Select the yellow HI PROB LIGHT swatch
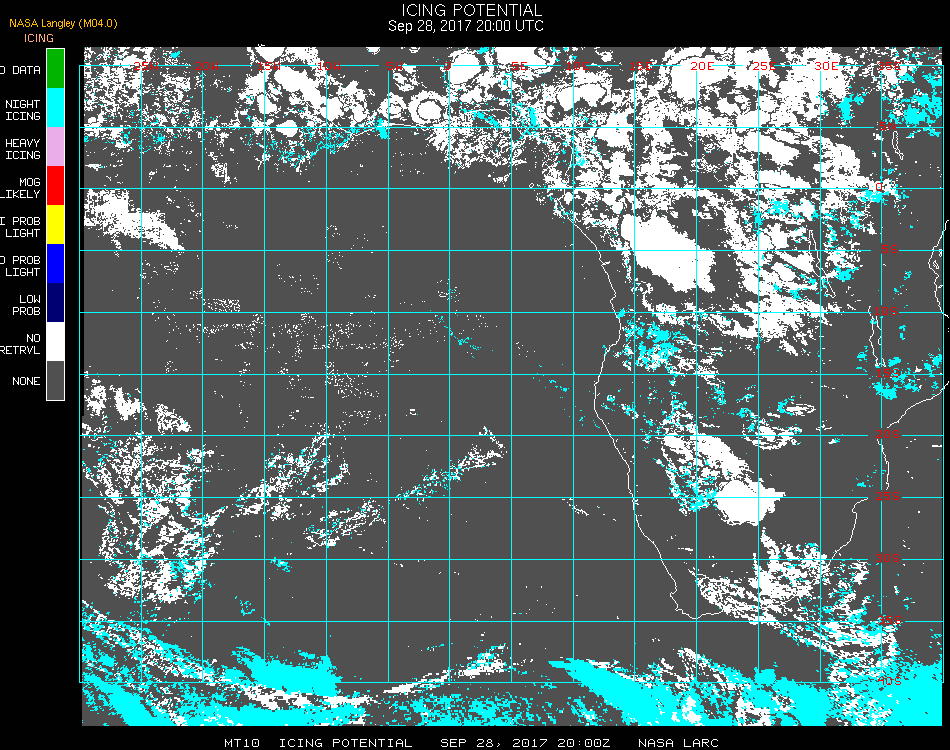The width and height of the screenshot is (950, 750). click(x=56, y=225)
